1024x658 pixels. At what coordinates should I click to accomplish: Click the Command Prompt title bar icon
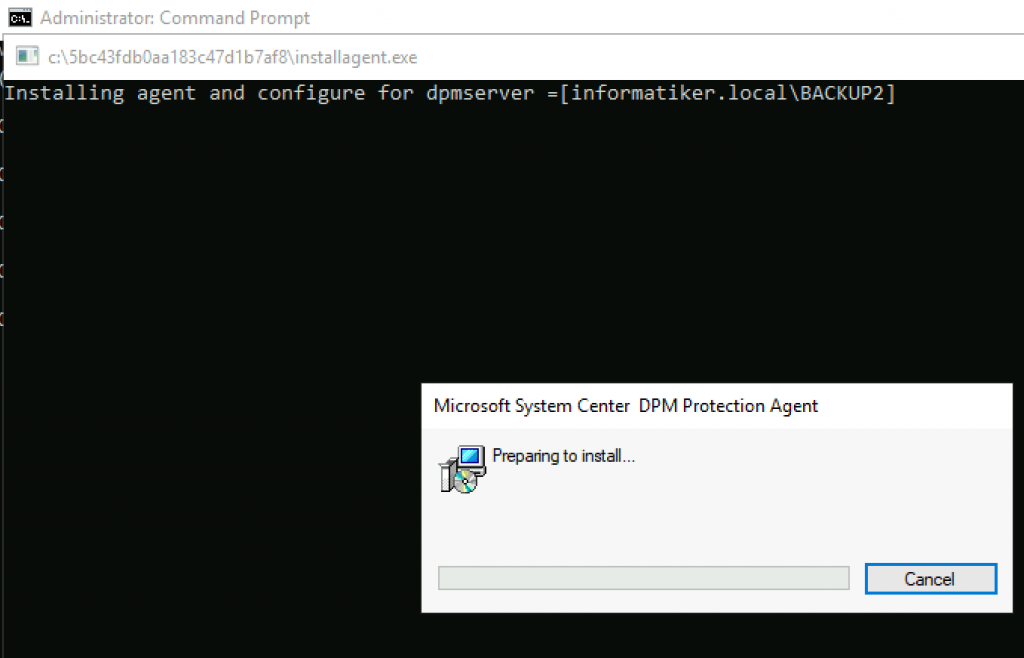[x=20, y=18]
